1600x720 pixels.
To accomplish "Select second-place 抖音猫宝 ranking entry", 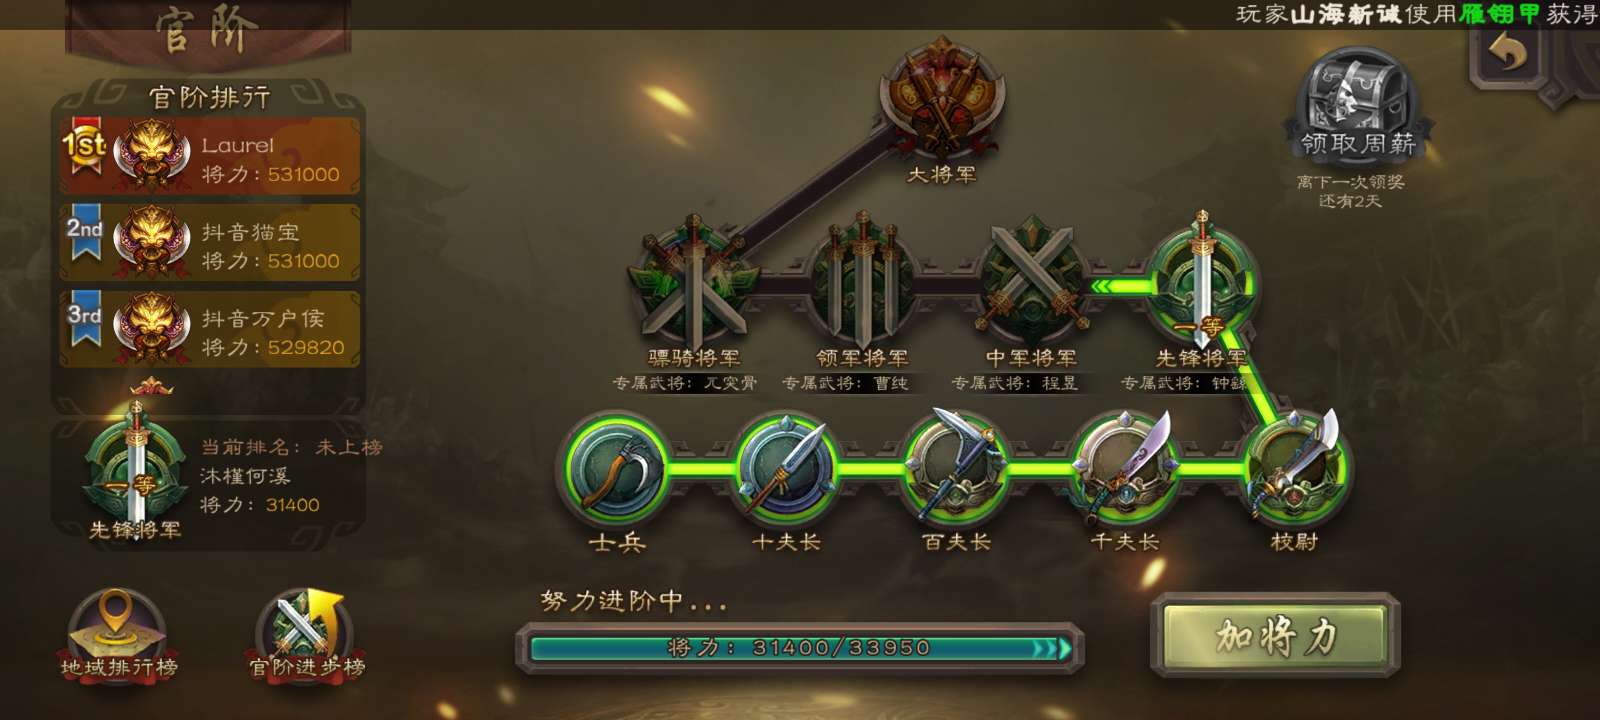I will (210, 243).
